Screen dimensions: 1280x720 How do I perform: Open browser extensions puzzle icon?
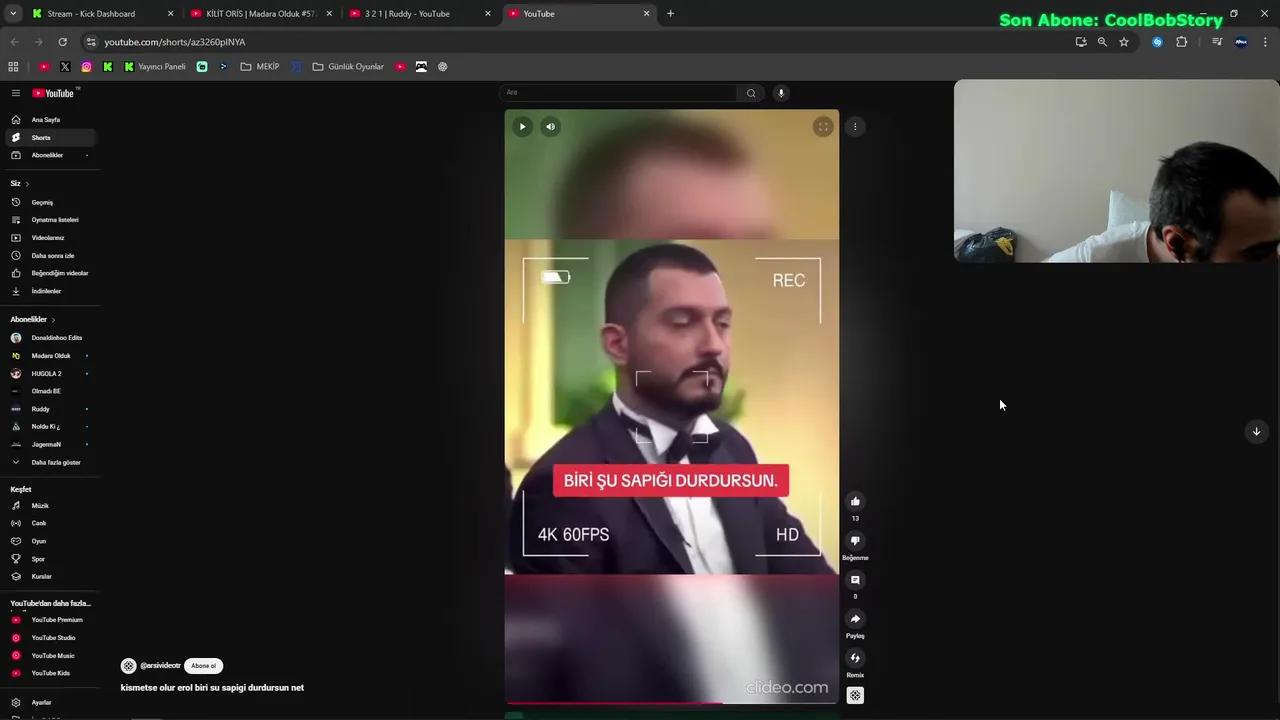(1181, 42)
